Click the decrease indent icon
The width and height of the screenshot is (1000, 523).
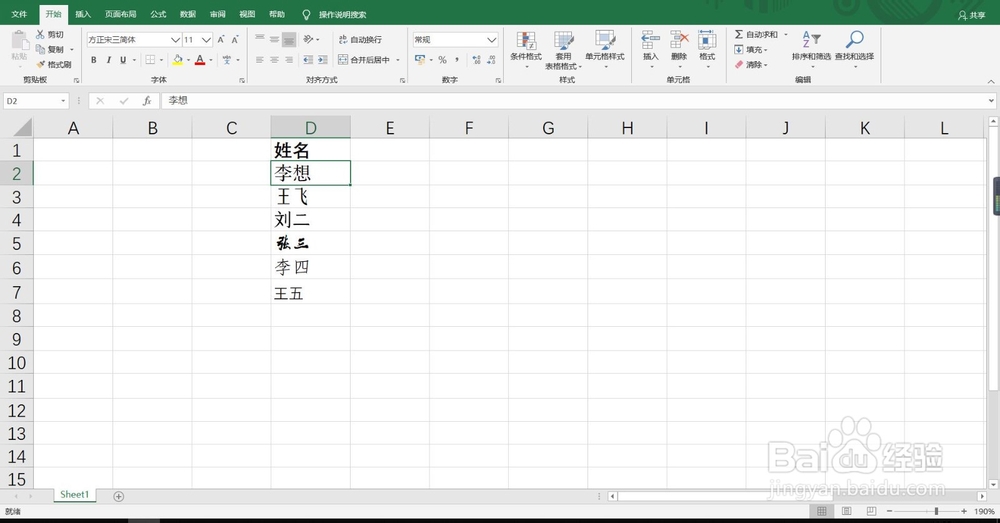[x=308, y=60]
